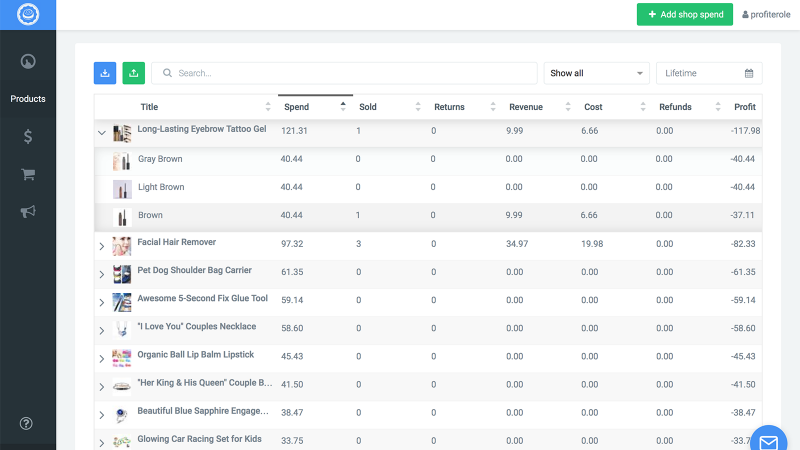800x450 pixels.
Task: Click the calendar icon in date field
Action: coord(748,73)
